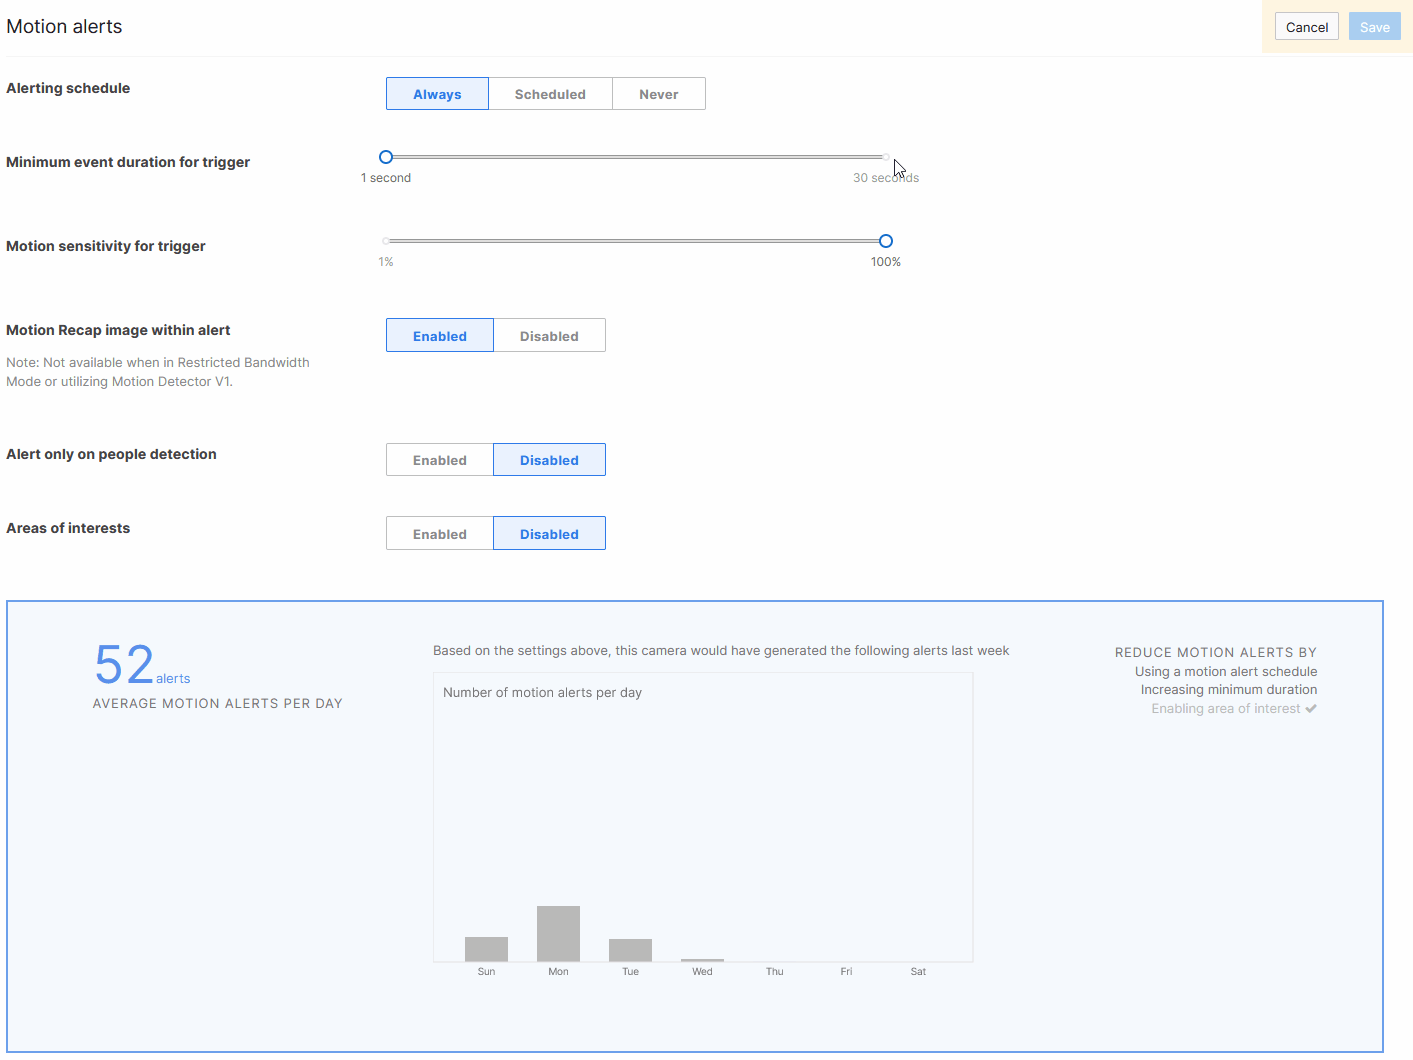This screenshot has width=1413, height=1060.
Task: Click 'Enabling area of interest' text
Action: pyautogui.click(x=1226, y=709)
